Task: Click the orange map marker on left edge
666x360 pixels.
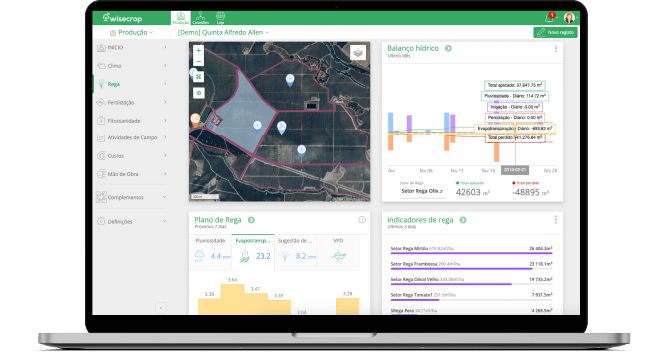Action: pos(195,119)
